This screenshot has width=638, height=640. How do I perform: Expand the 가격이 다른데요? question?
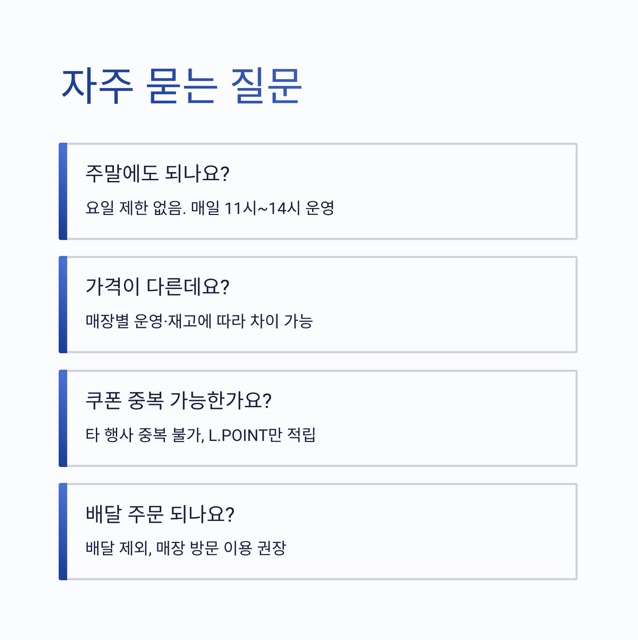pos(158,287)
